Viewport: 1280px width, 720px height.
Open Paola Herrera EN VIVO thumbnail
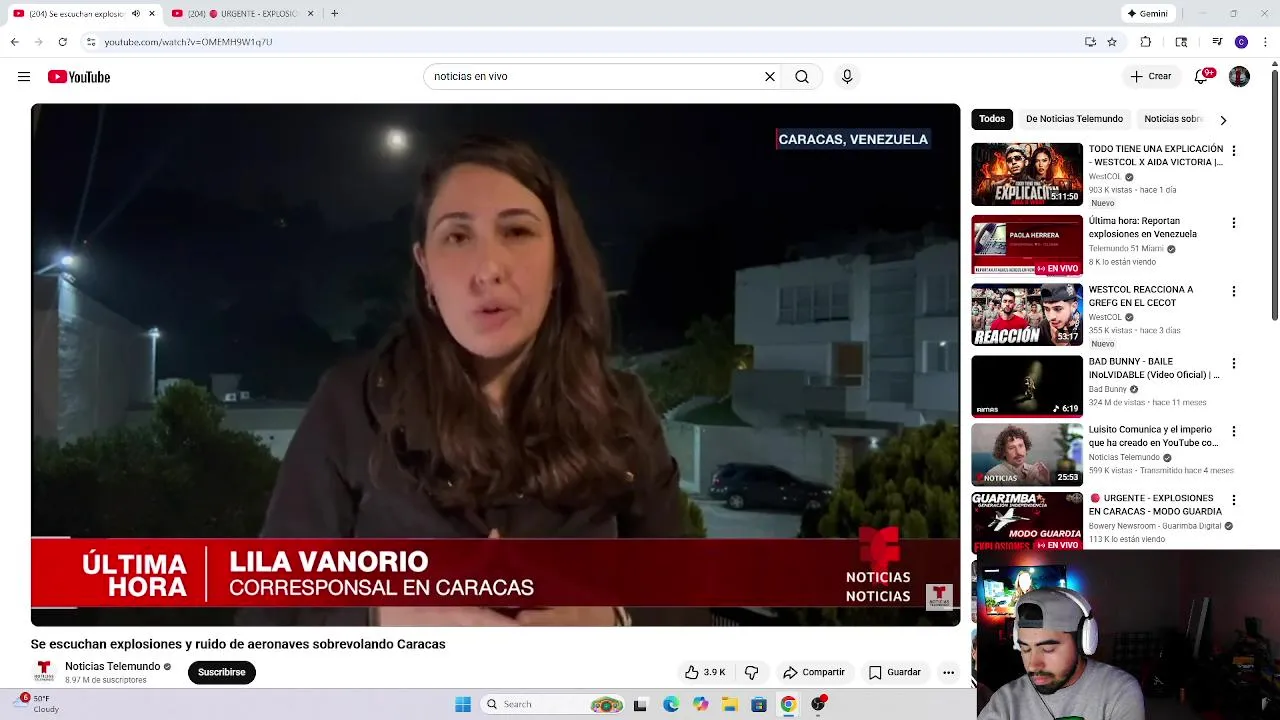[x=1027, y=245]
